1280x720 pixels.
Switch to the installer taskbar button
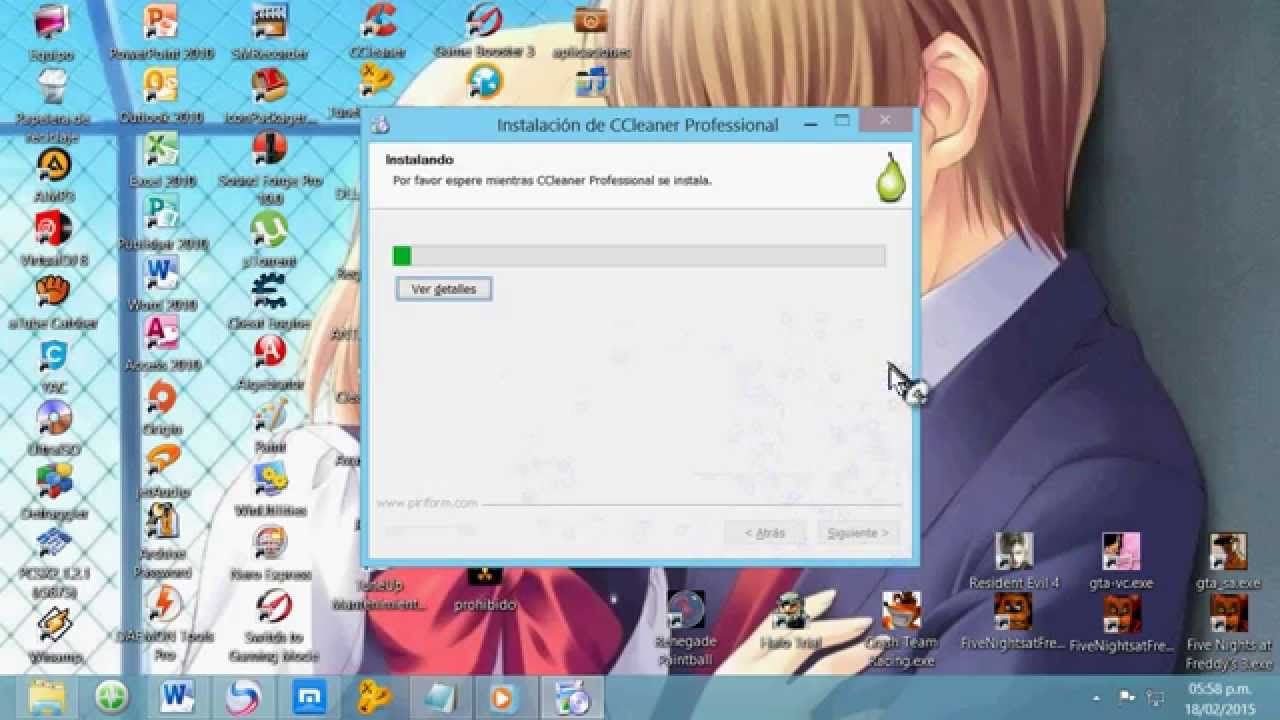(x=573, y=697)
